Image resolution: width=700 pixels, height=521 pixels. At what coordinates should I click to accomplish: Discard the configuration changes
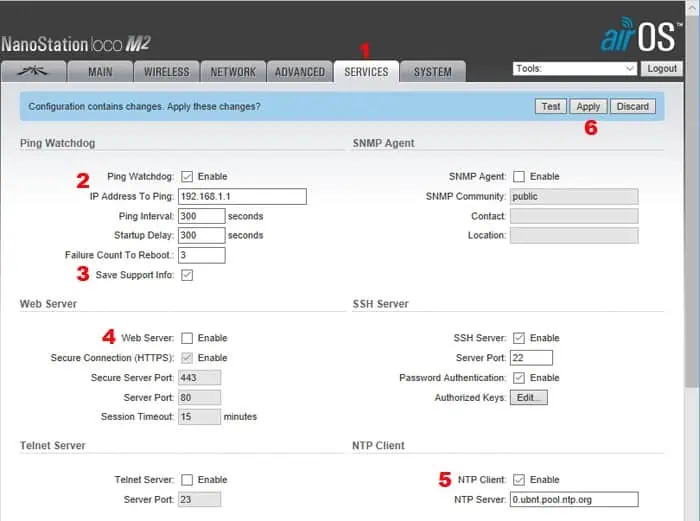coord(632,106)
